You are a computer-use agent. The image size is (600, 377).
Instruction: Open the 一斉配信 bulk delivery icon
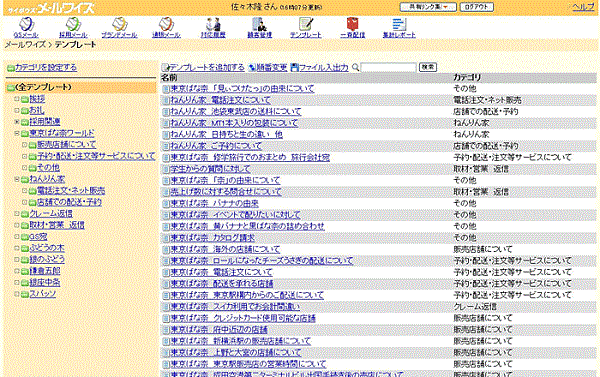click(352, 24)
